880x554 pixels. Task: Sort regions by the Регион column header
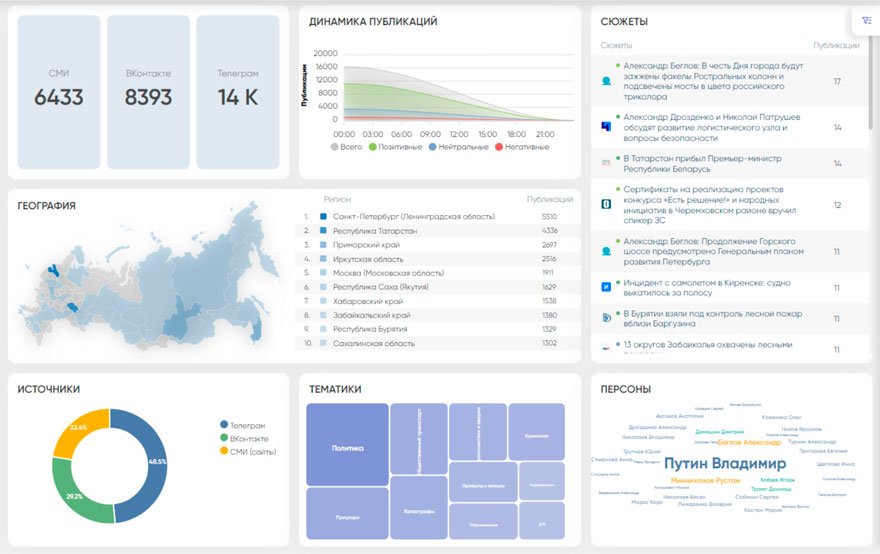pyautogui.click(x=337, y=199)
